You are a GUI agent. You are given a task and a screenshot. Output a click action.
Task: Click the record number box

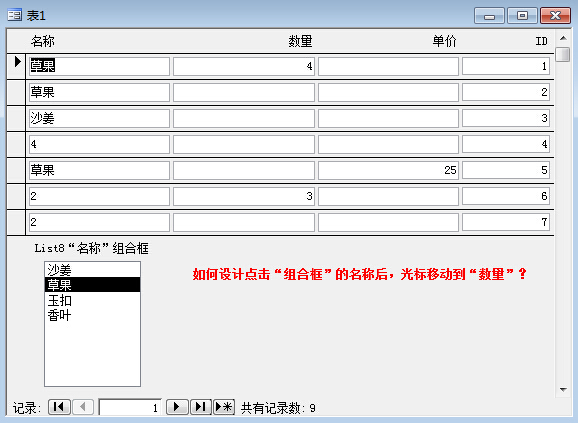coord(130,407)
